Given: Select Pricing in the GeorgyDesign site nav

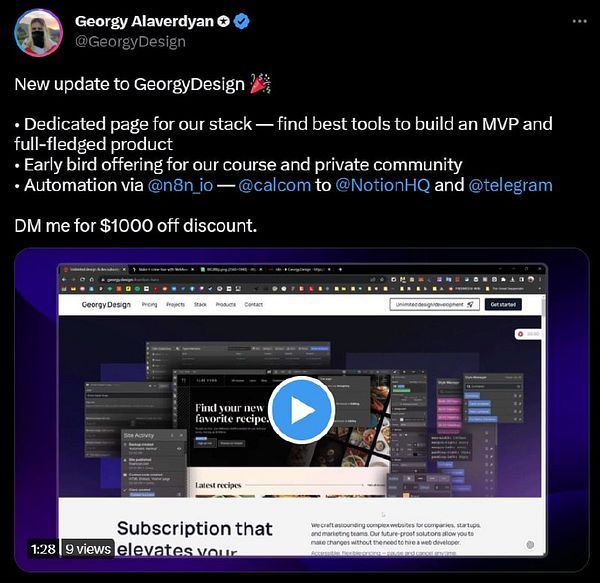Looking at the screenshot, I should coord(149,305).
